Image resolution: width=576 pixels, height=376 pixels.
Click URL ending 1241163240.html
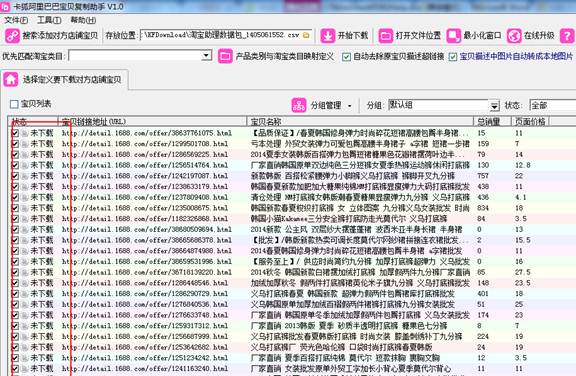[x=145, y=369]
